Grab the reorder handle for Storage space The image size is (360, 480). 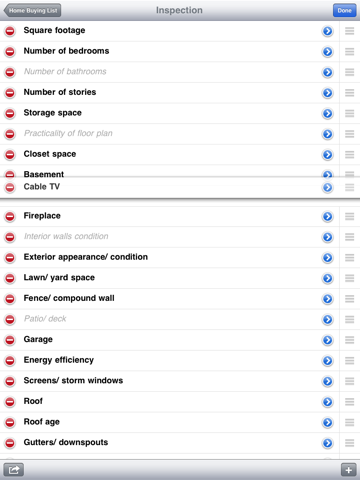coord(349,113)
